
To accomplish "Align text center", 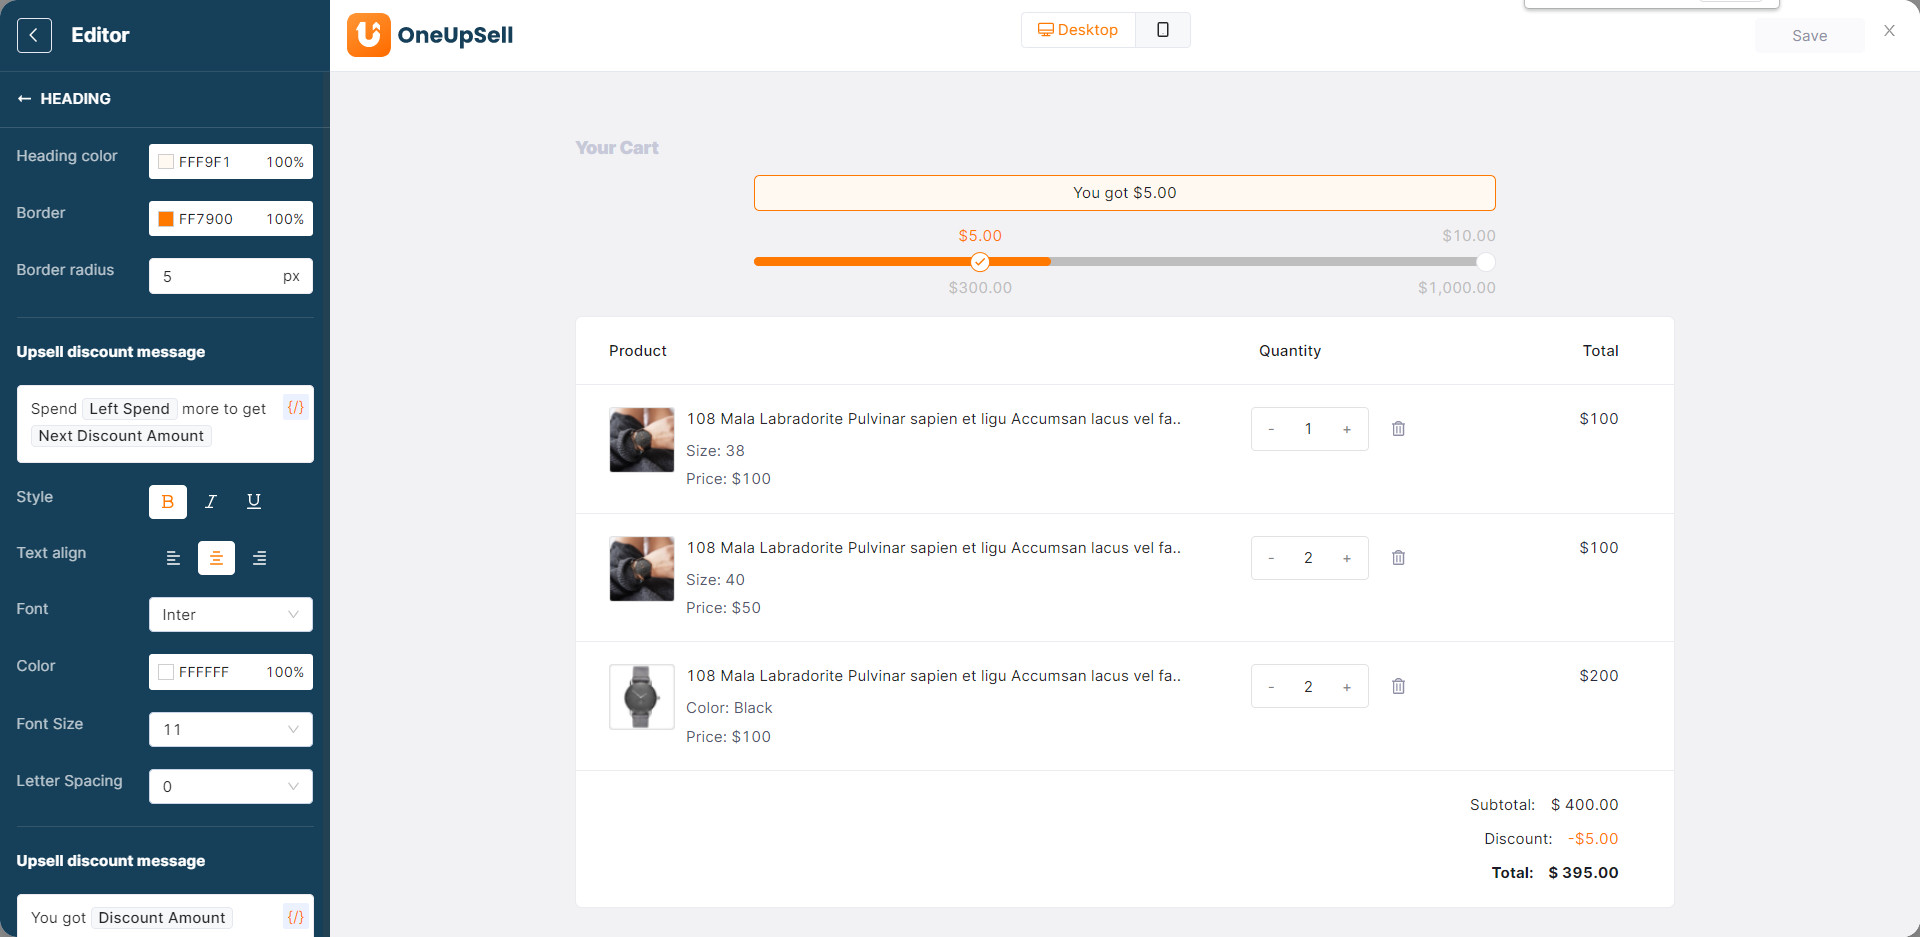I will 216,558.
